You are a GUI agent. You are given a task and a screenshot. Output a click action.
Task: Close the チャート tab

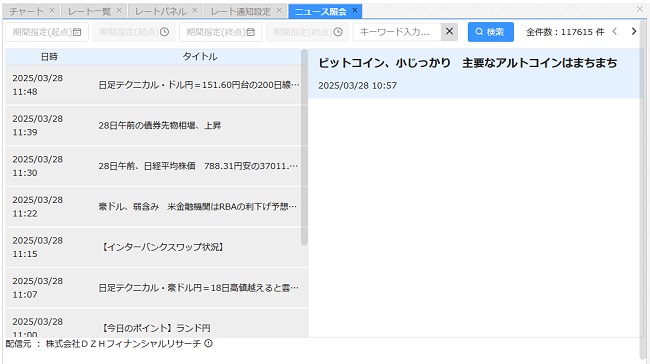click(x=52, y=10)
